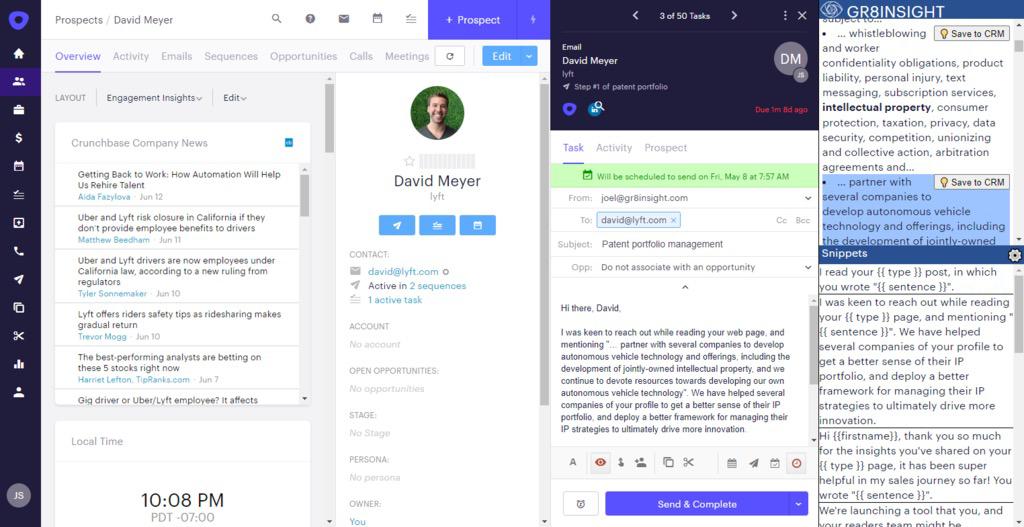Viewport: 1024px width, 527px height.
Task: Open the Prospects people icon in the sidebar
Action: (19, 82)
